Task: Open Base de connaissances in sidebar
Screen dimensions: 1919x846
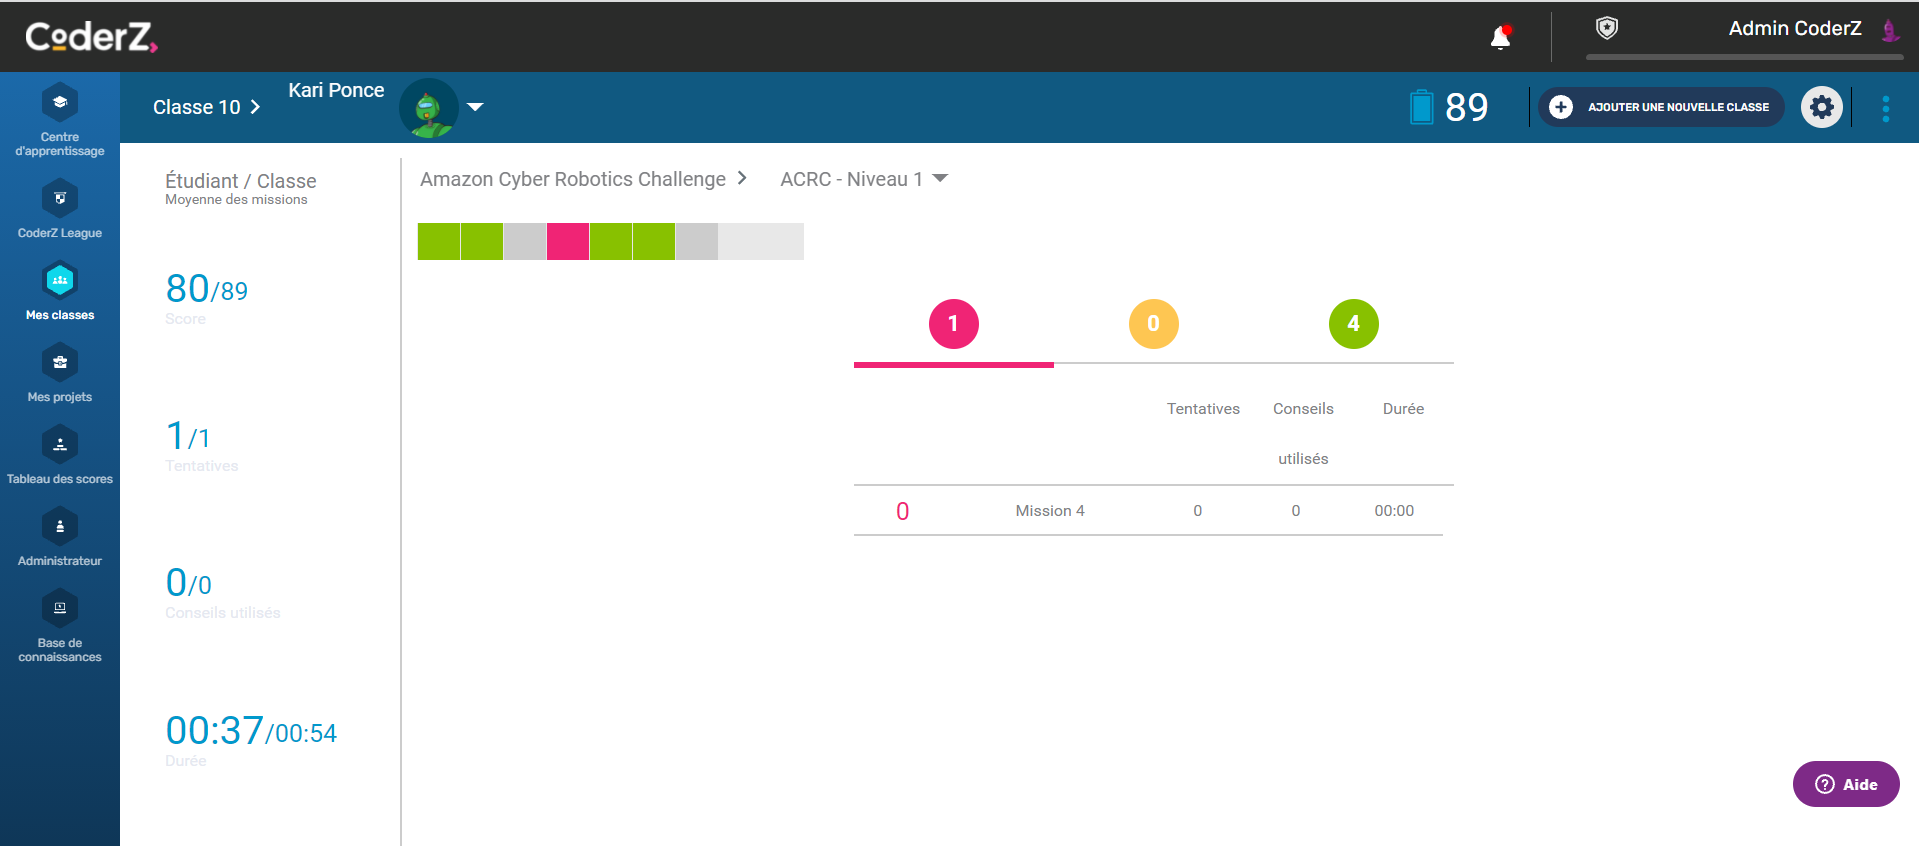Action: [x=60, y=609]
